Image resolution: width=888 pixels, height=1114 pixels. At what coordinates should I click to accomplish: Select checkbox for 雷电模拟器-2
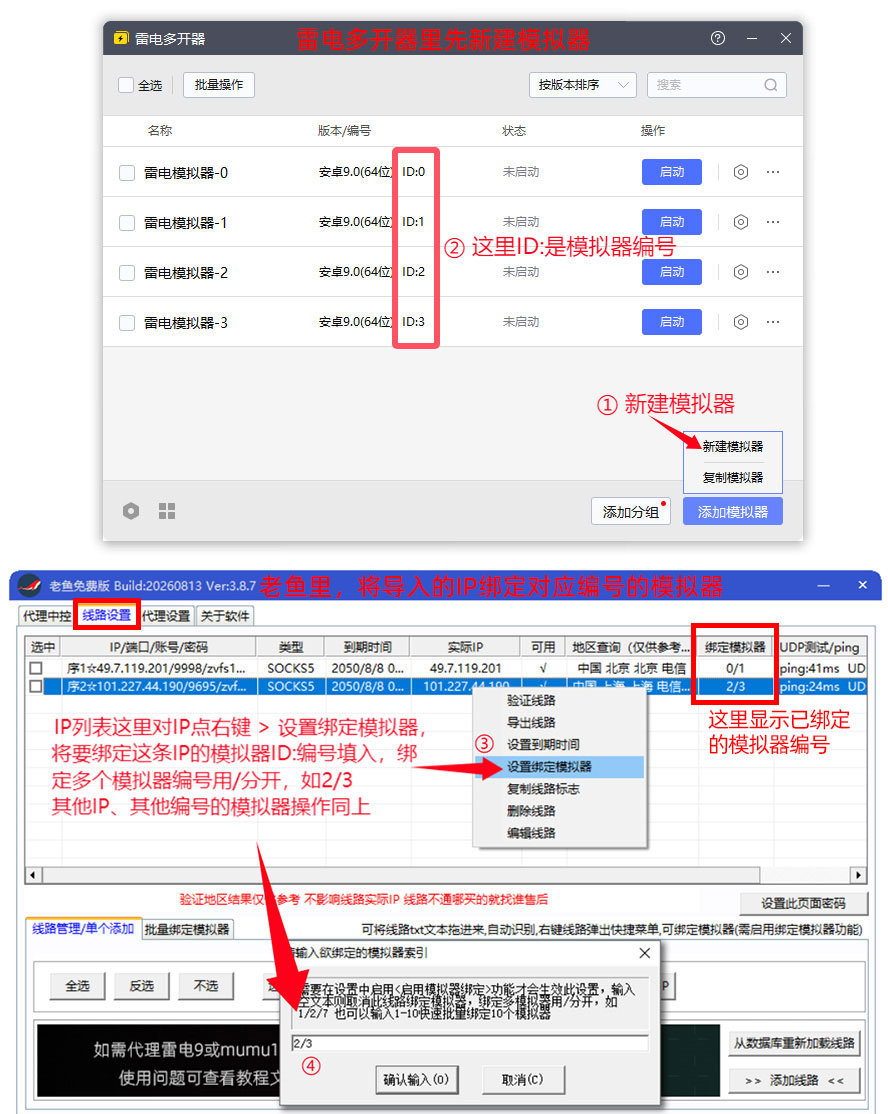126,272
